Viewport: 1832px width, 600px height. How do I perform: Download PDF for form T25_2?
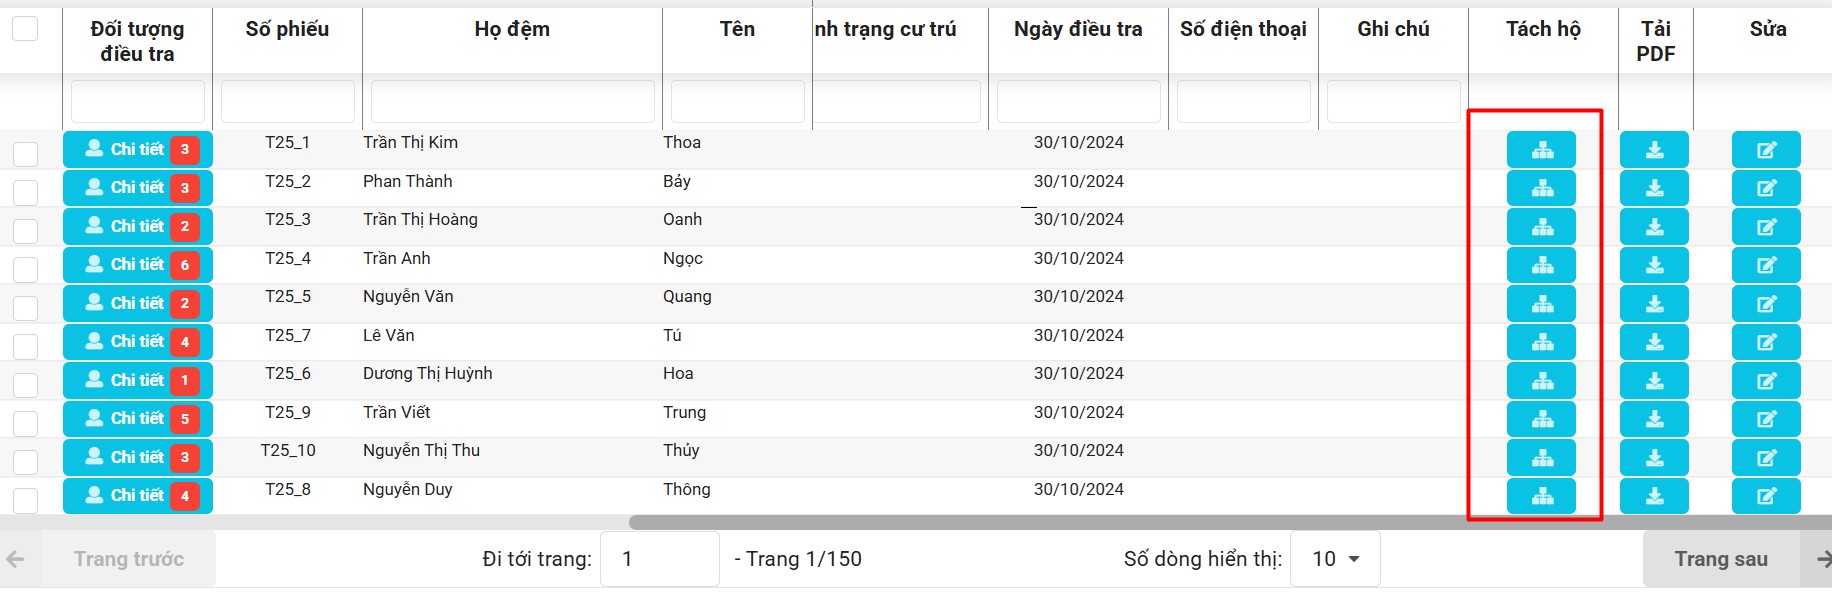click(x=1654, y=188)
